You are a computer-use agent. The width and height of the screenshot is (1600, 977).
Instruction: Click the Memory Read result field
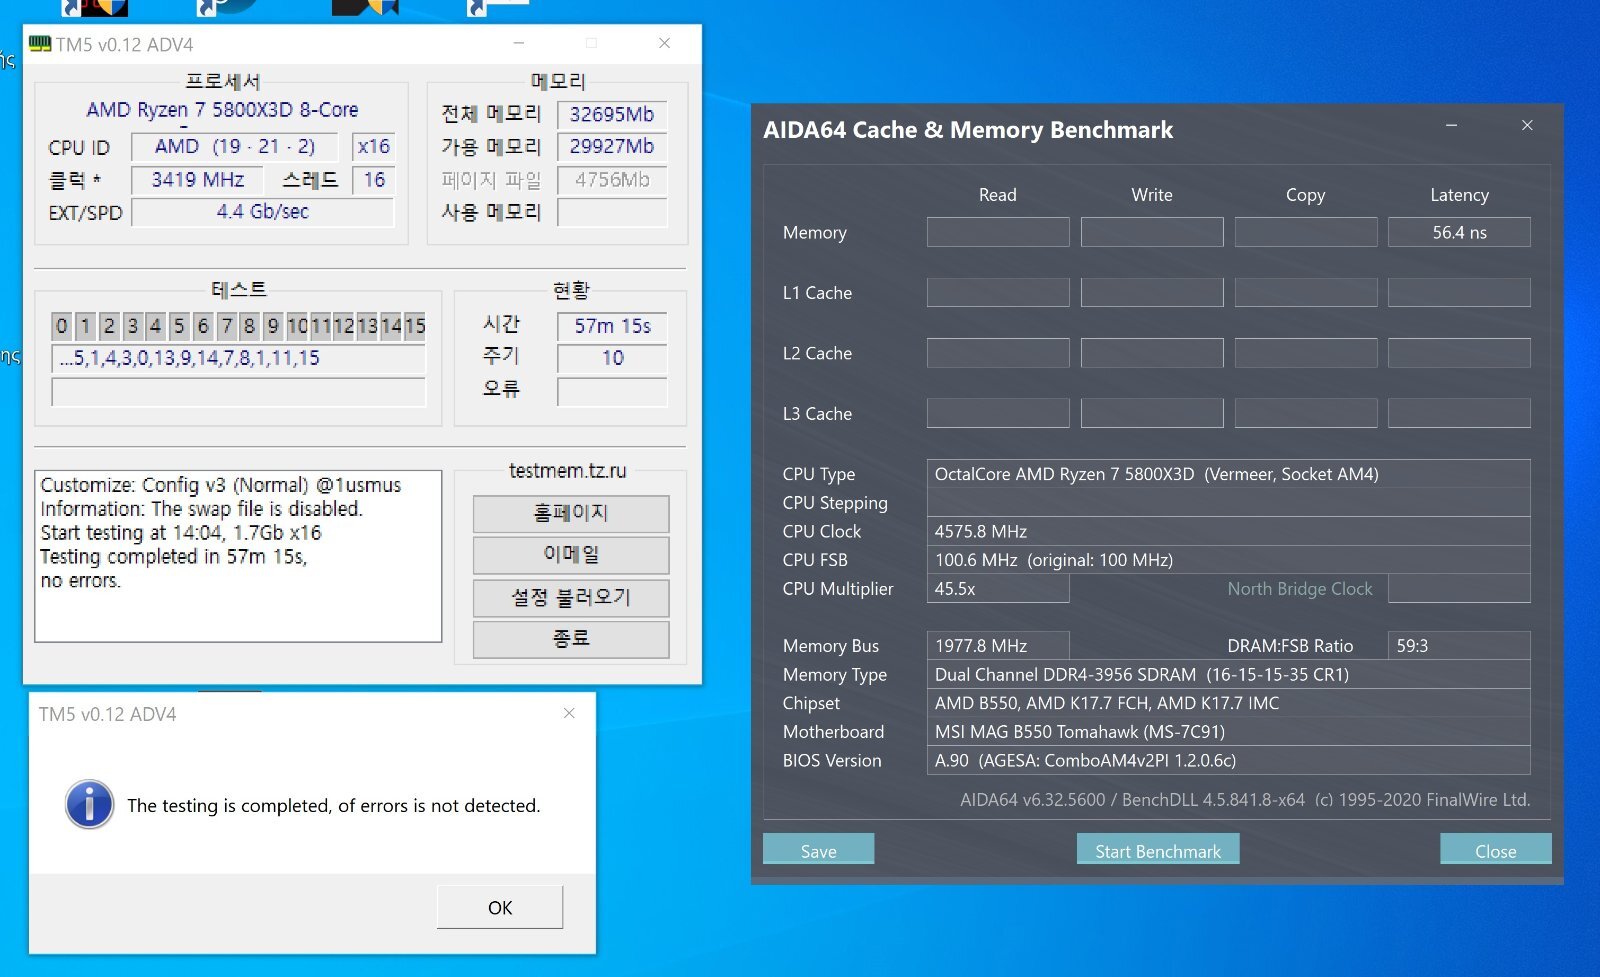[998, 232]
